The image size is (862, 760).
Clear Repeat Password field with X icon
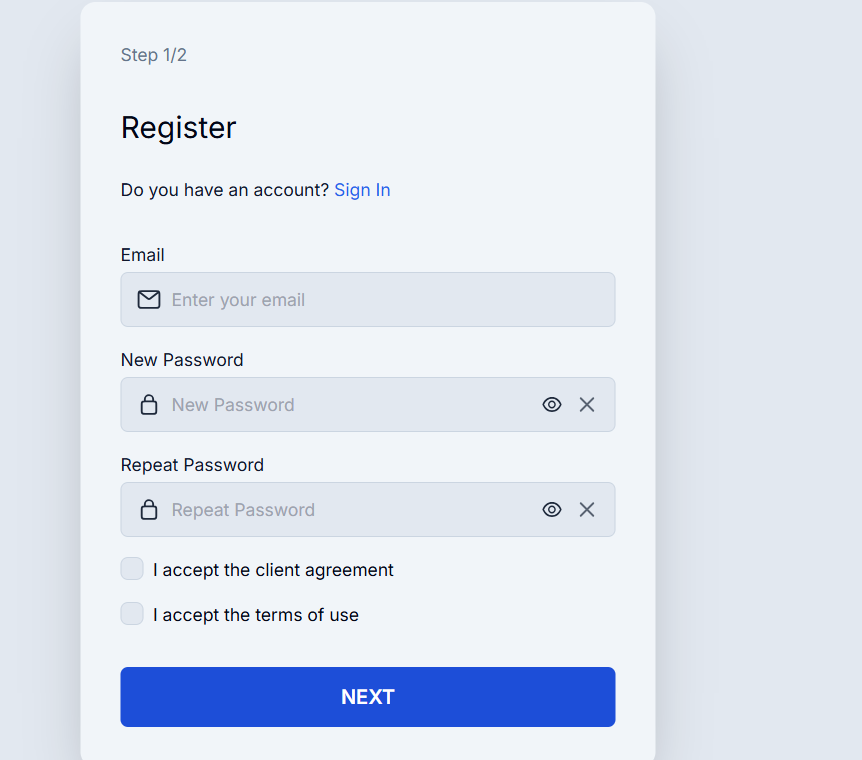click(x=587, y=510)
